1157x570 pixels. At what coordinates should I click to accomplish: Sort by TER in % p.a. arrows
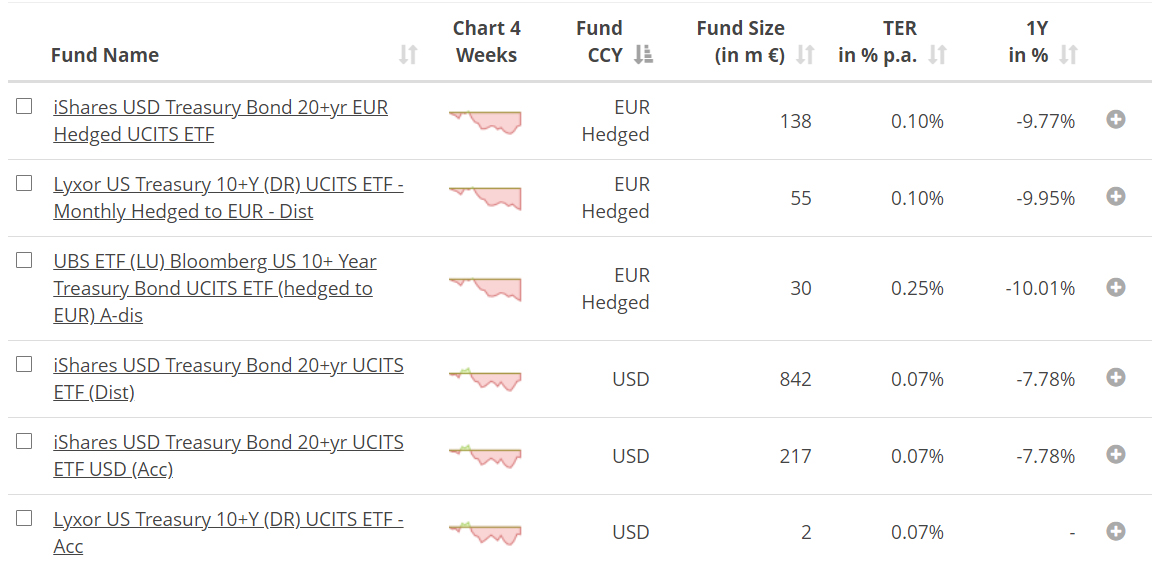coord(937,55)
